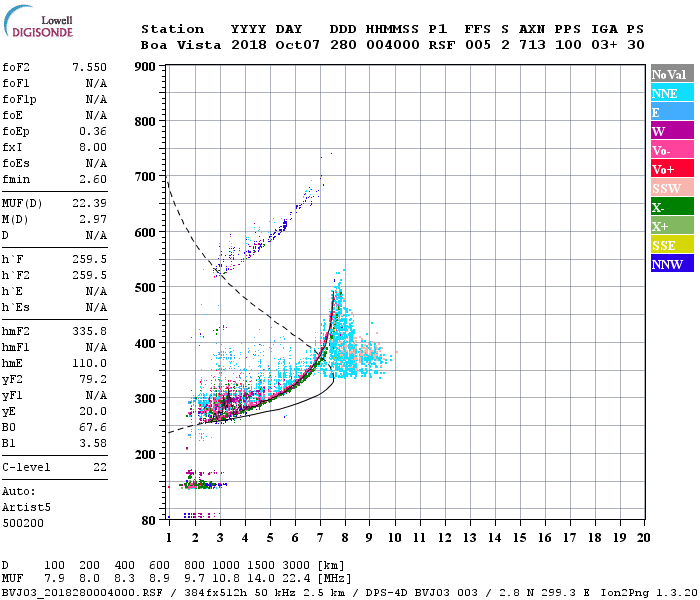Select the NNW dark blue swatch

pos(672,264)
